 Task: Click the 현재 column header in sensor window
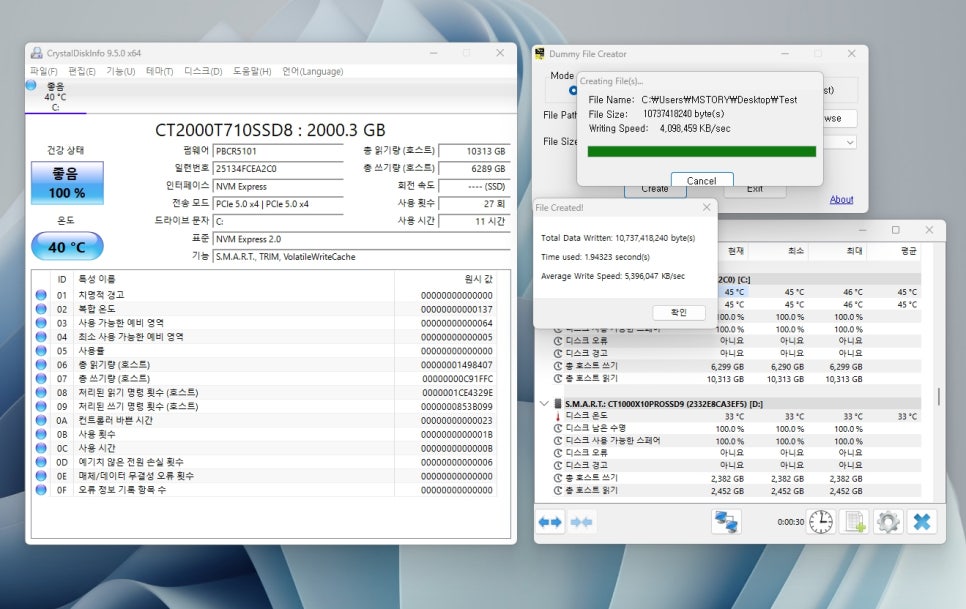[736, 251]
